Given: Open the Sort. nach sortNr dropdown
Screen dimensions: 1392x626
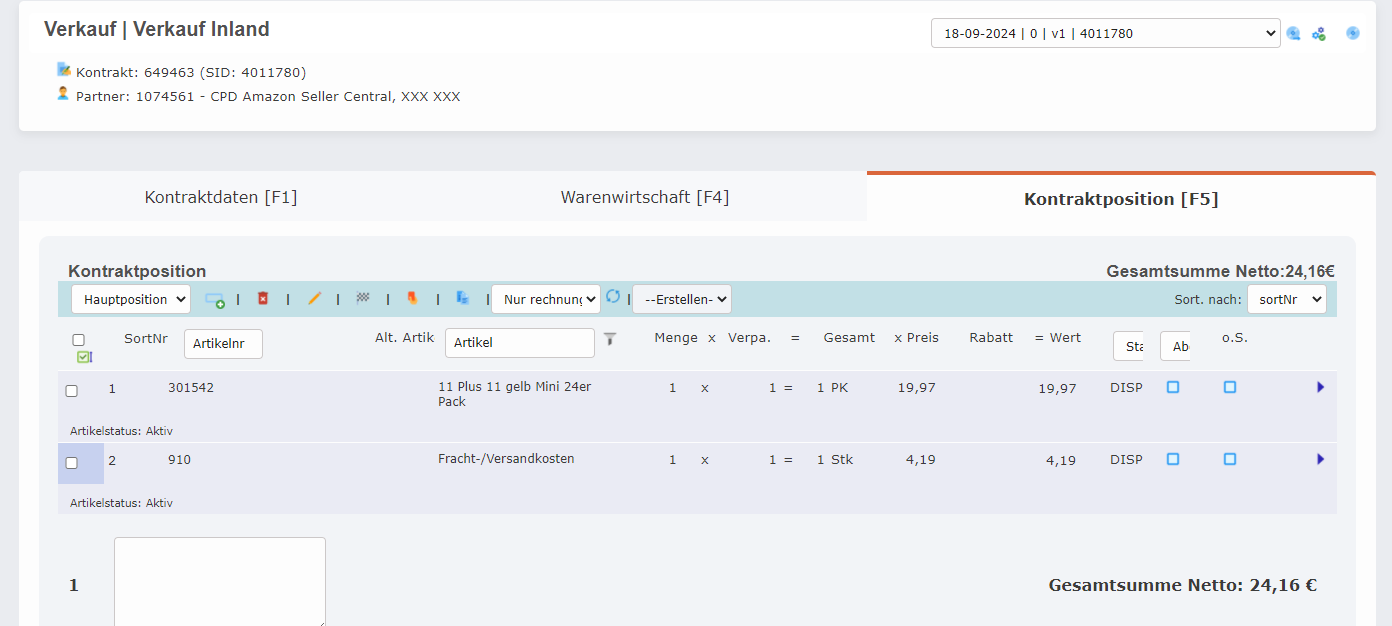Looking at the screenshot, I should 1286,299.
